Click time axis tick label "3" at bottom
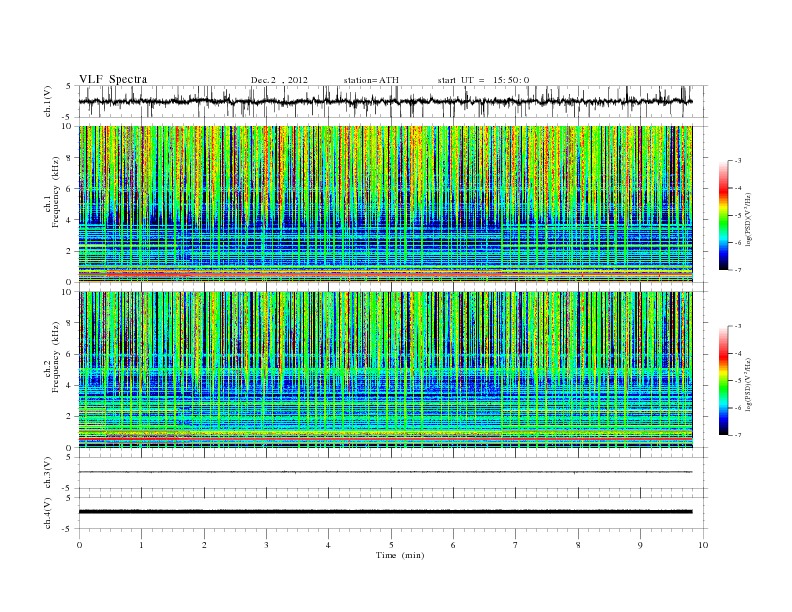The image size is (792, 612). pyautogui.click(x=266, y=545)
